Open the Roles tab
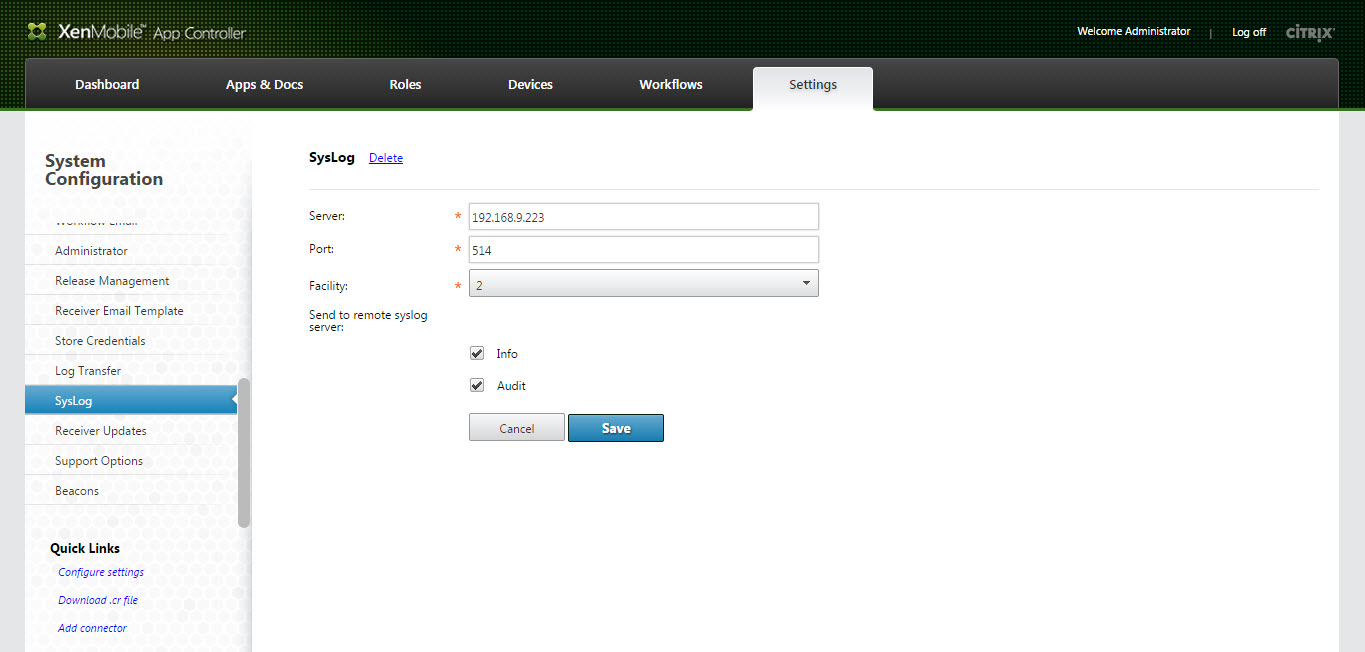The height and width of the screenshot is (652, 1365). coord(405,85)
